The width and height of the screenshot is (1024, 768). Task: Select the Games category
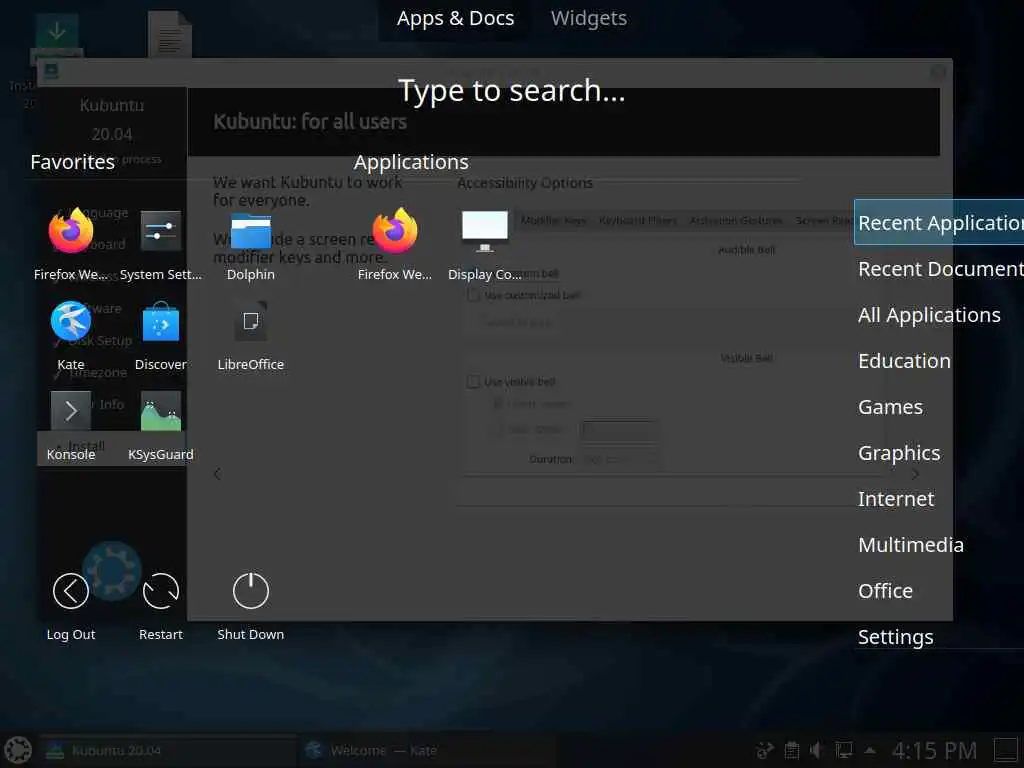click(x=890, y=408)
